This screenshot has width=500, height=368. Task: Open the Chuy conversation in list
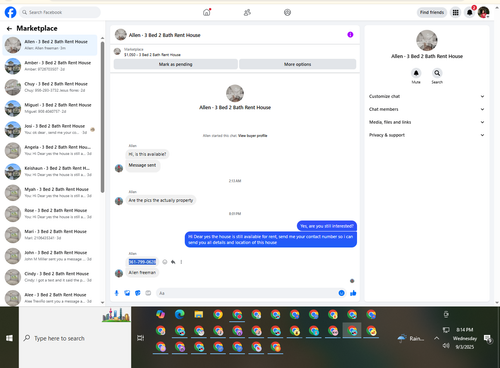50,87
